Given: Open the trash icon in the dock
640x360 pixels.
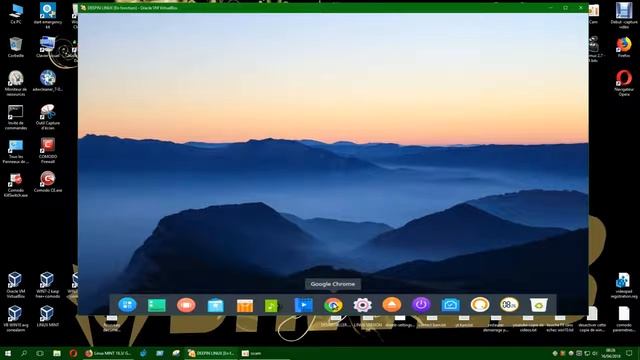Looking at the screenshot, I should [539, 305].
